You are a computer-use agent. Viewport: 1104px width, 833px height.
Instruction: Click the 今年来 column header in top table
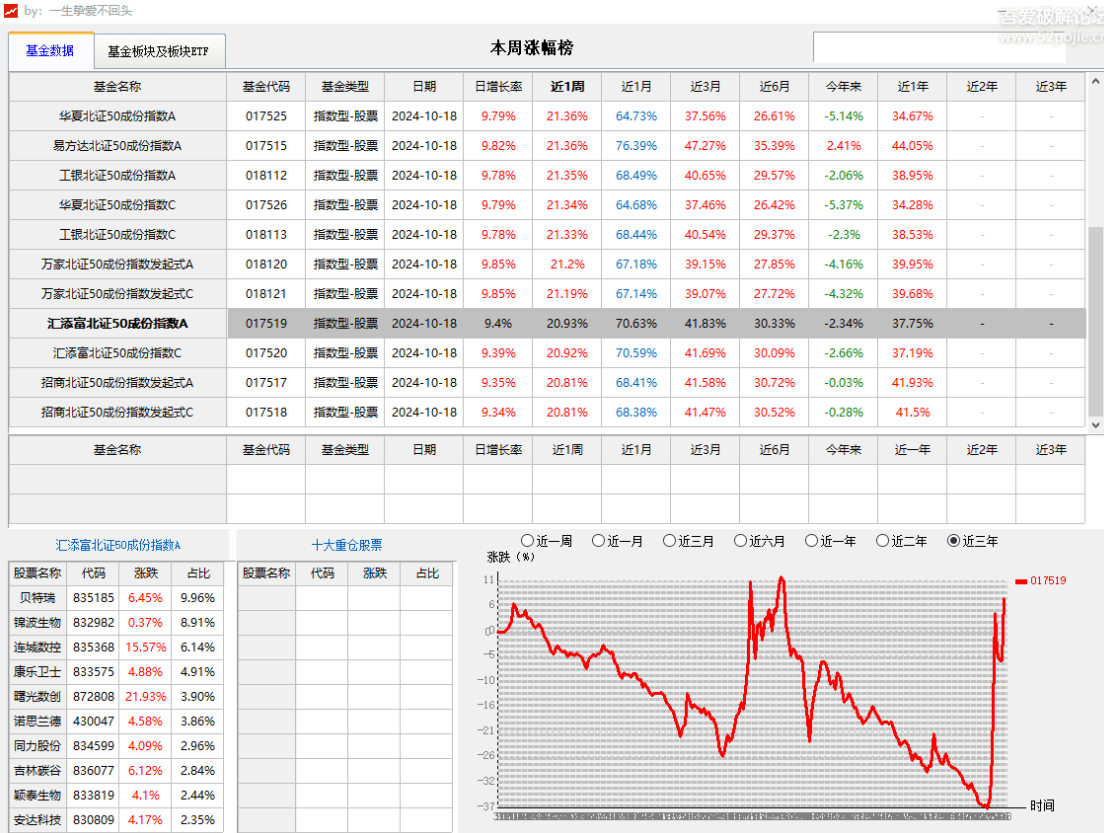[843, 87]
